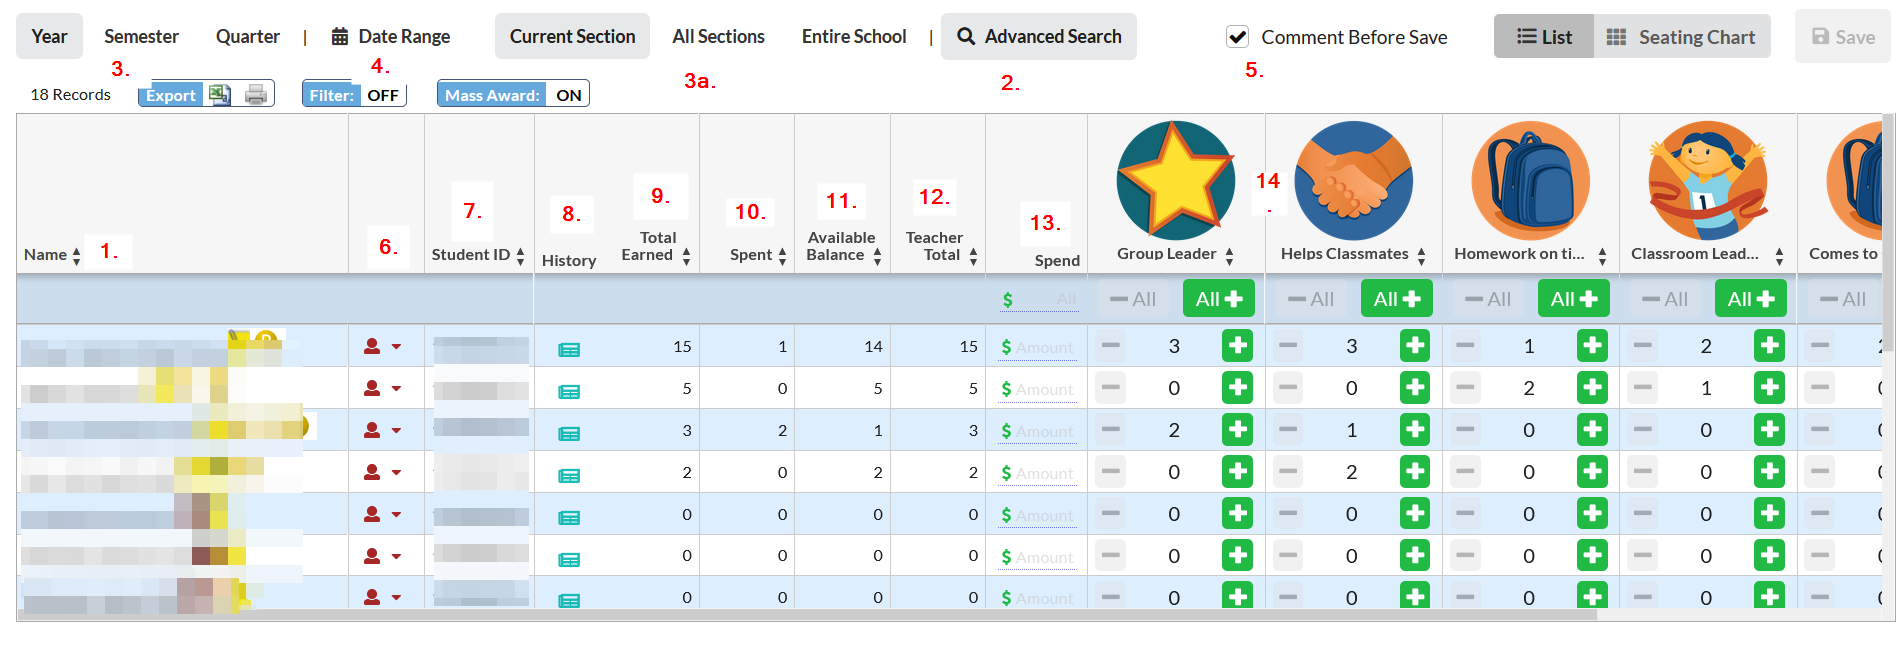Image resolution: width=1899 pixels, height=646 pixels.
Task: Open student dropdown in first row
Action: point(382,346)
